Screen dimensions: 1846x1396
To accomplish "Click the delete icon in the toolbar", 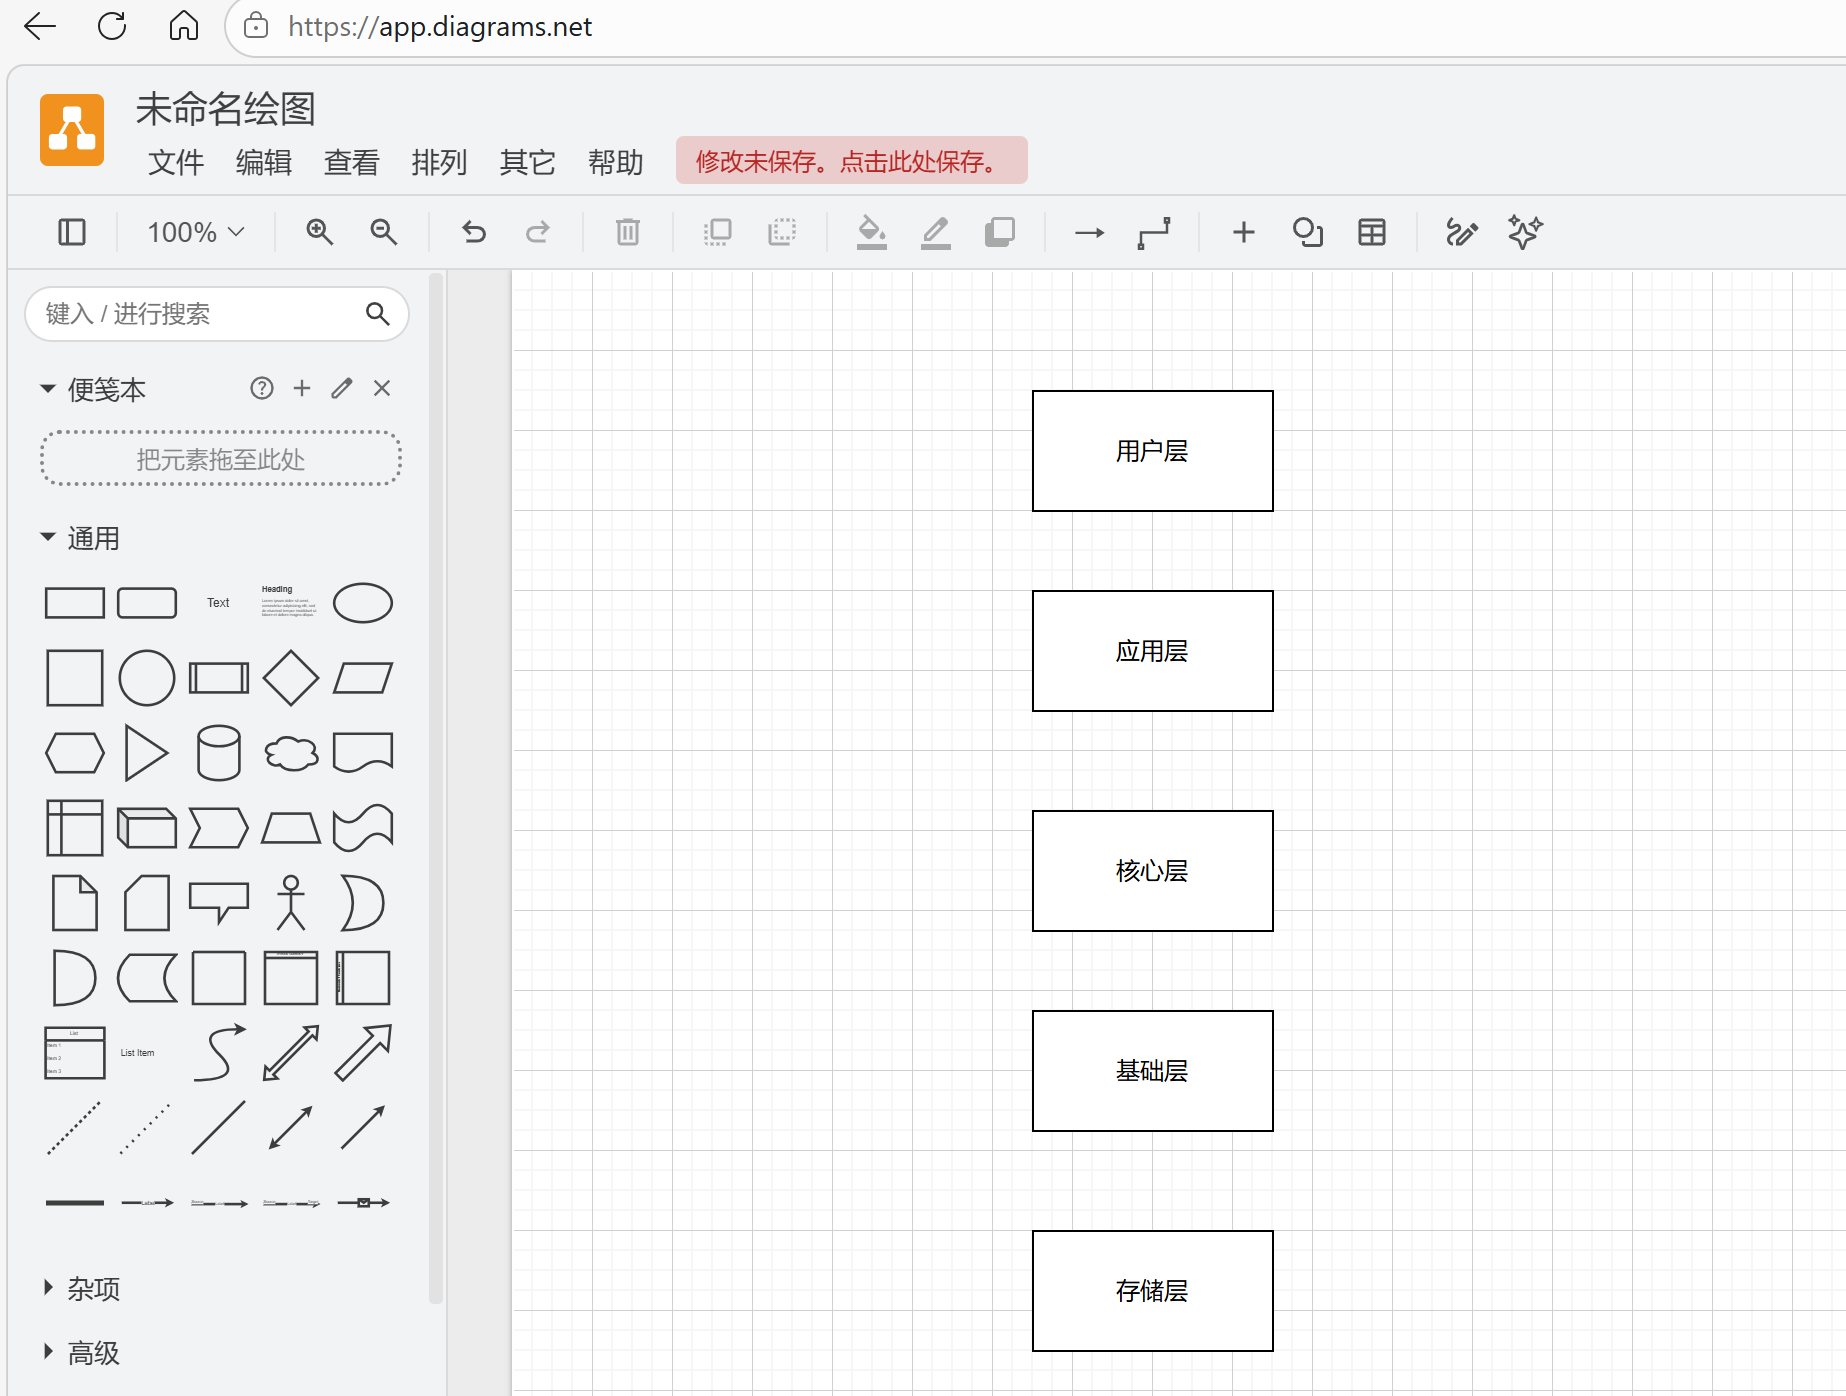I will (x=627, y=232).
